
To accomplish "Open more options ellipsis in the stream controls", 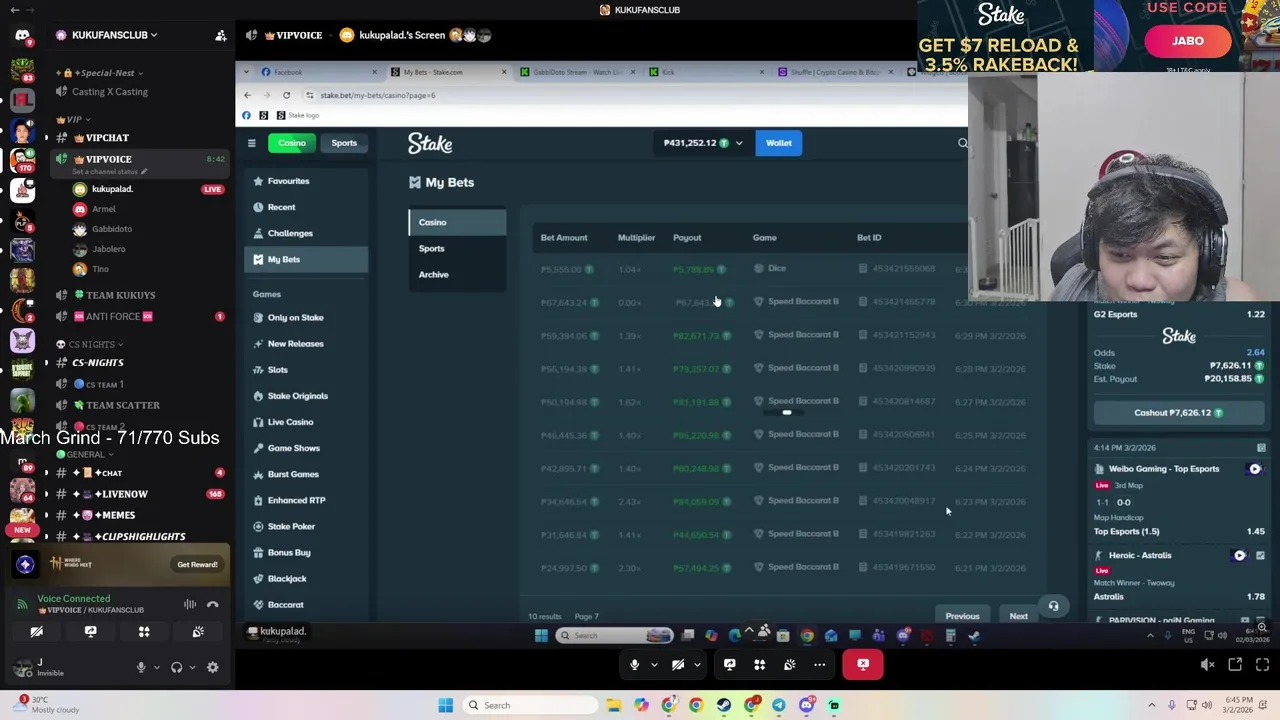I will click(819, 664).
